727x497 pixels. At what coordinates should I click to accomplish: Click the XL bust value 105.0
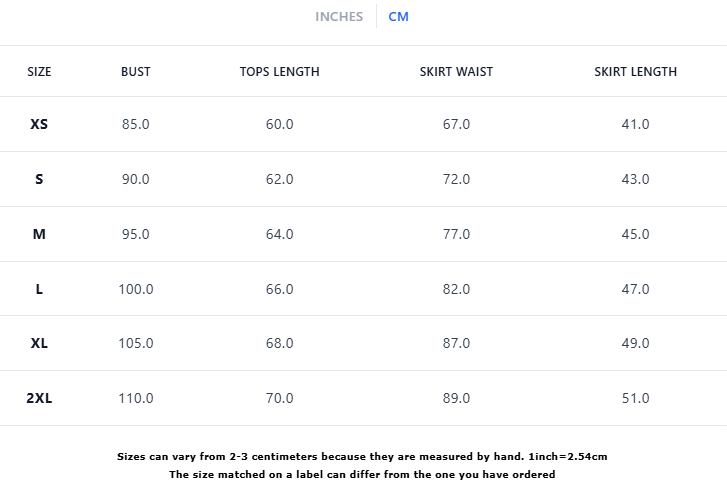click(135, 344)
